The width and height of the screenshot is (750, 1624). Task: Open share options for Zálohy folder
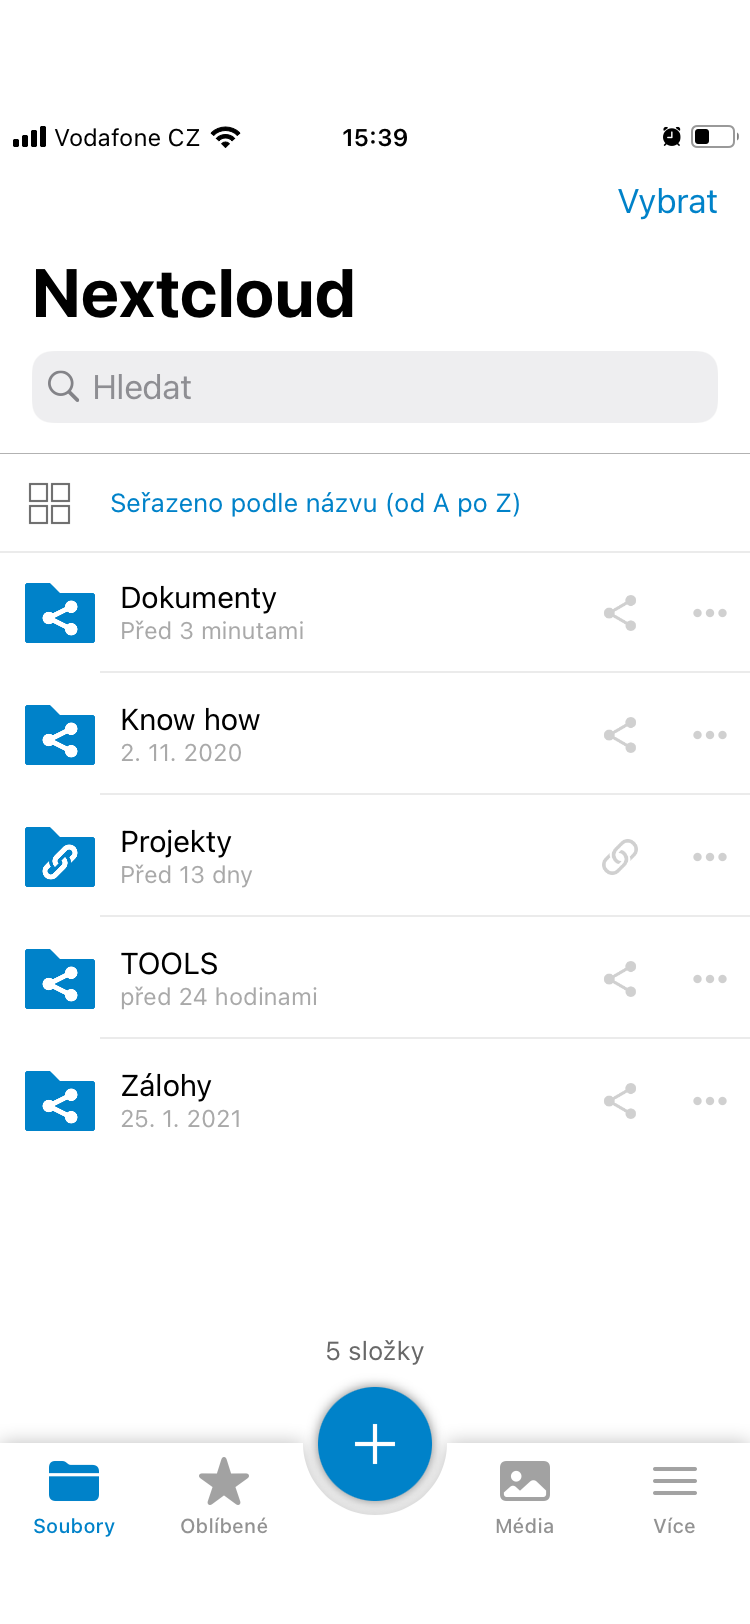(620, 1101)
